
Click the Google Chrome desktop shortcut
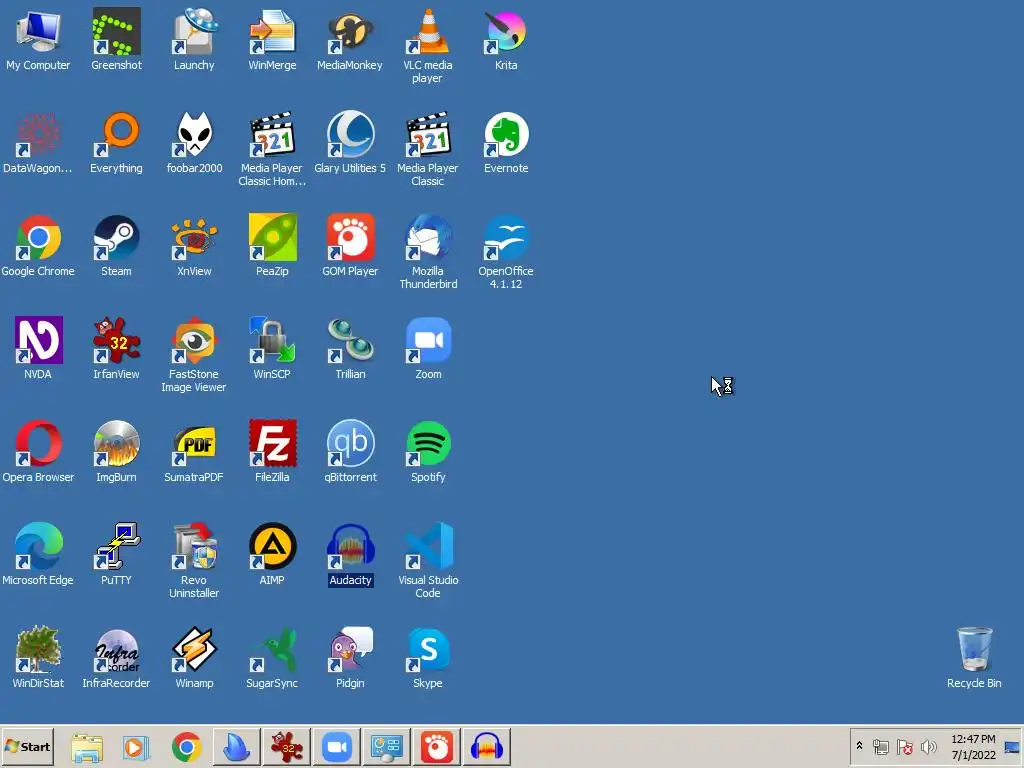[x=38, y=246]
